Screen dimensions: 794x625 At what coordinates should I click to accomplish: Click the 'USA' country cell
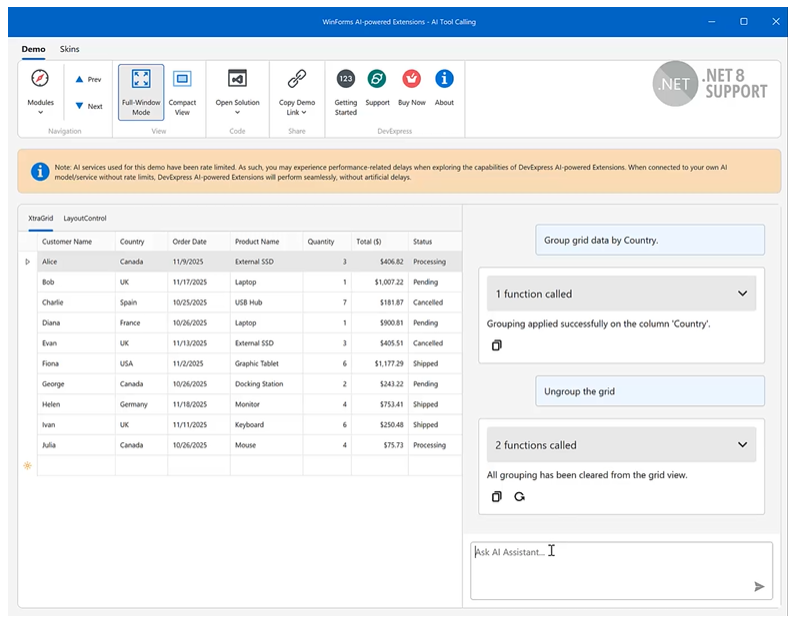(141, 364)
